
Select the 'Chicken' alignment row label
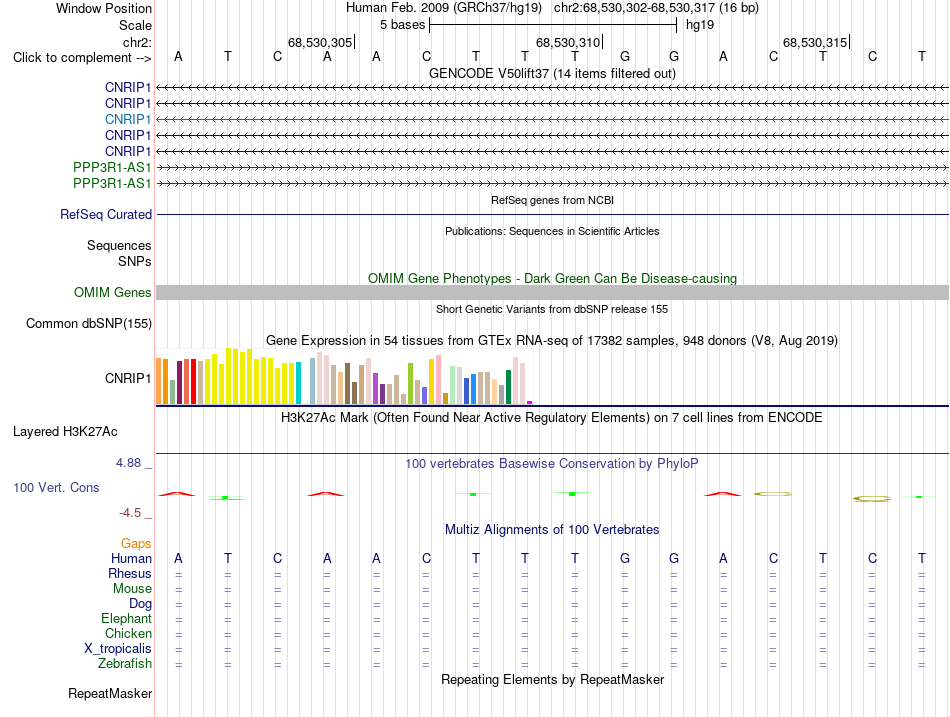128,633
